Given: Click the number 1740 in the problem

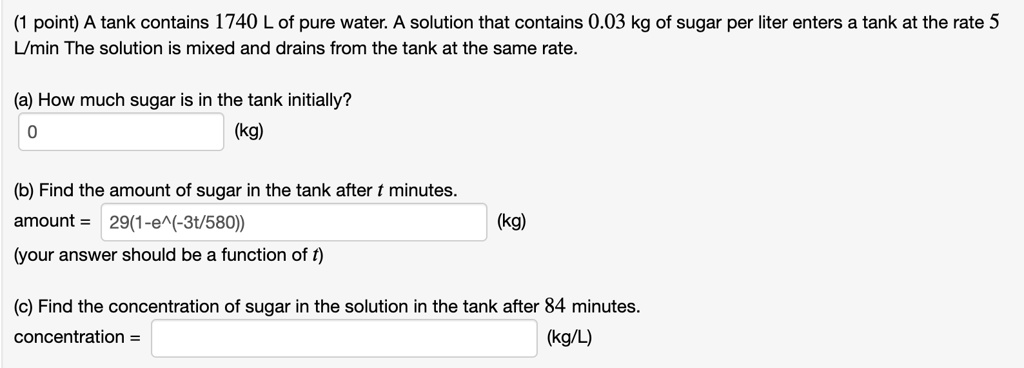Looking at the screenshot, I should (237, 23).
